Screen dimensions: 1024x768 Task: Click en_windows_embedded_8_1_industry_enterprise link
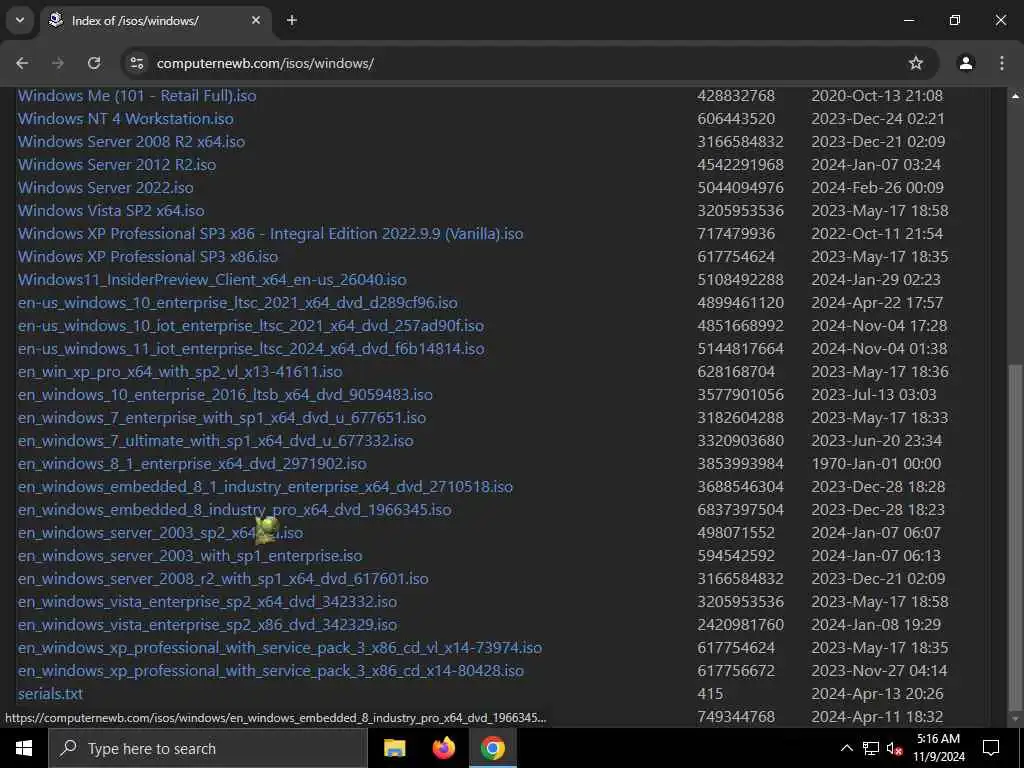265,487
